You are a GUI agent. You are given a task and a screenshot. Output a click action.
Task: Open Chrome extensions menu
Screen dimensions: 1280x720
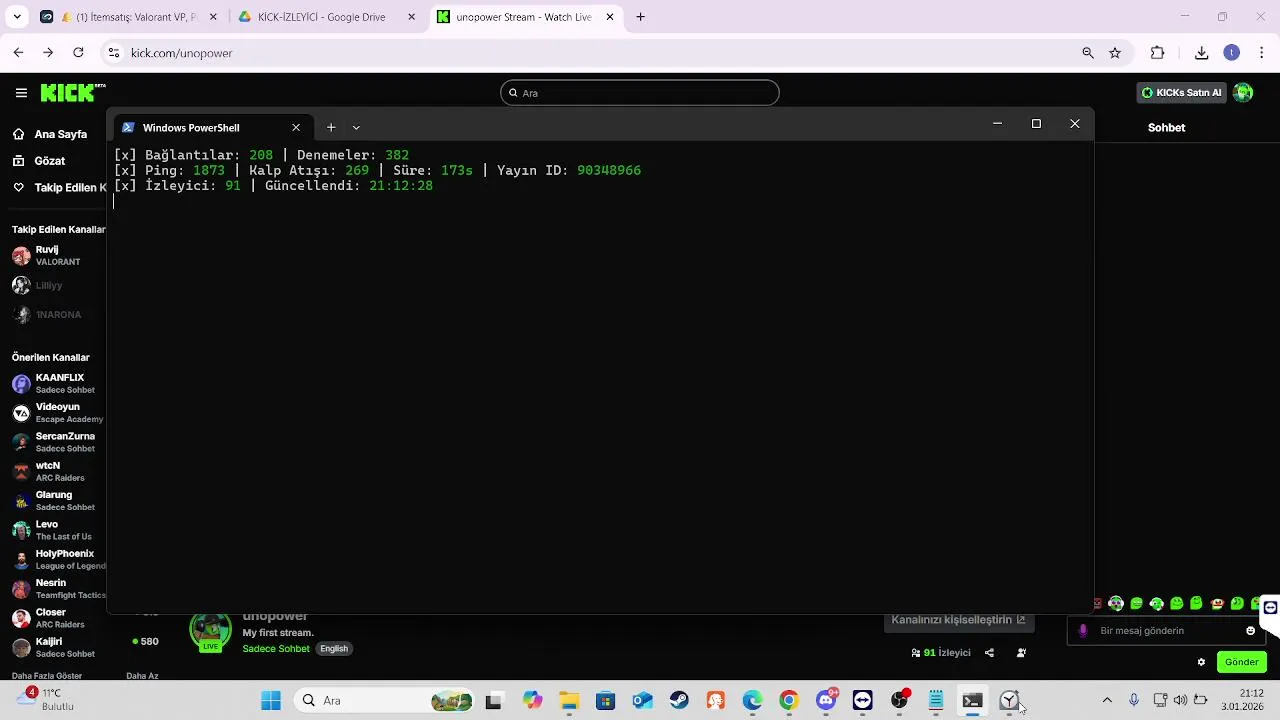click(x=1158, y=53)
